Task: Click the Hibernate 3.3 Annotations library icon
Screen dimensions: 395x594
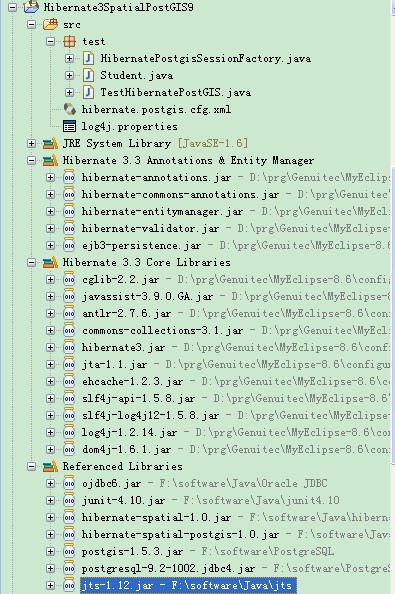Action: pyautogui.click(x=50, y=160)
